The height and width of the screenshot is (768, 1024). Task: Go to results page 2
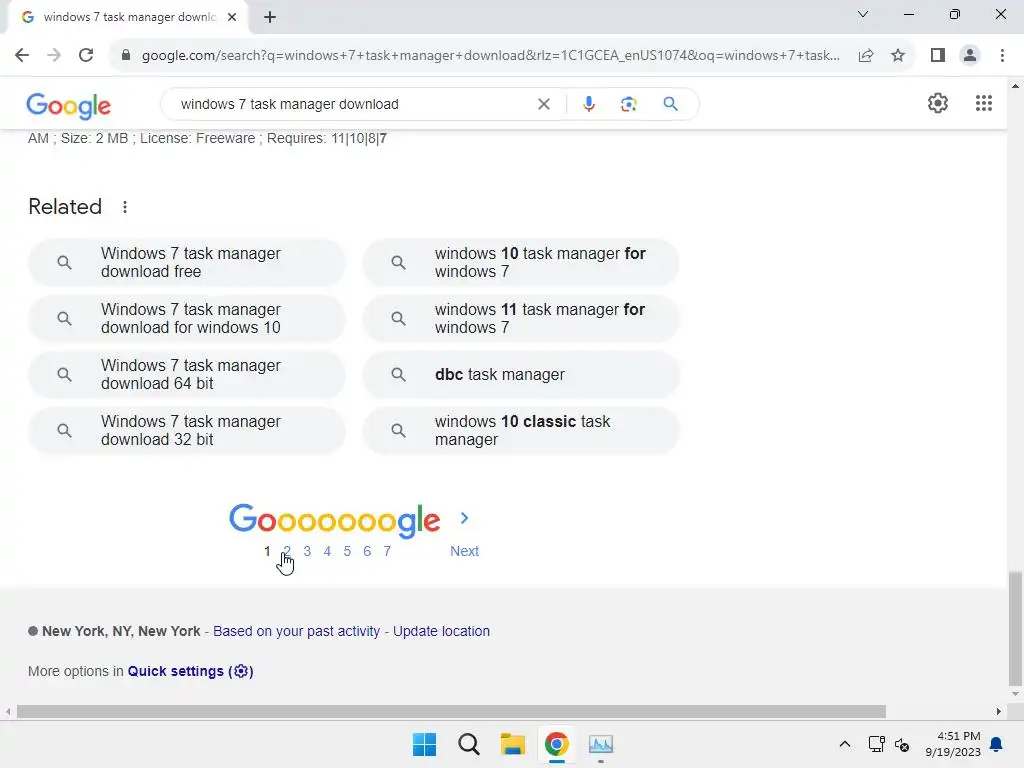(x=287, y=551)
